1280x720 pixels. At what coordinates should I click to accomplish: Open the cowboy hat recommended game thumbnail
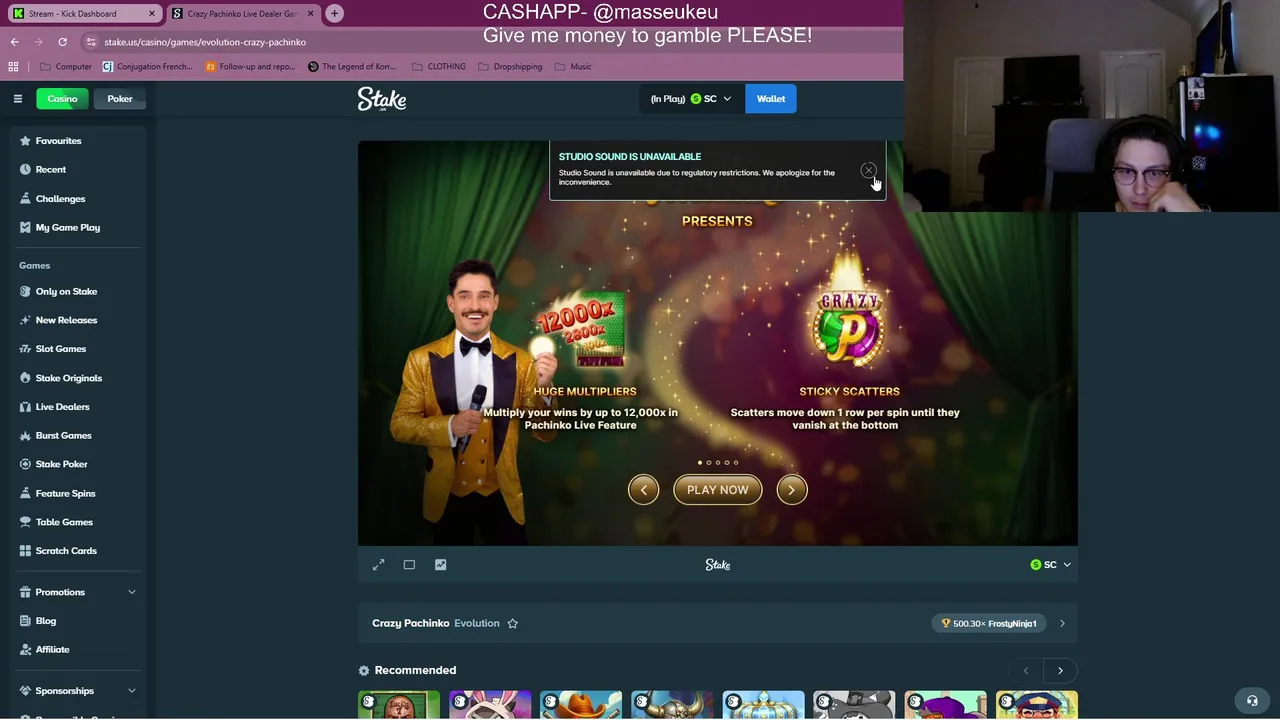click(x=581, y=705)
